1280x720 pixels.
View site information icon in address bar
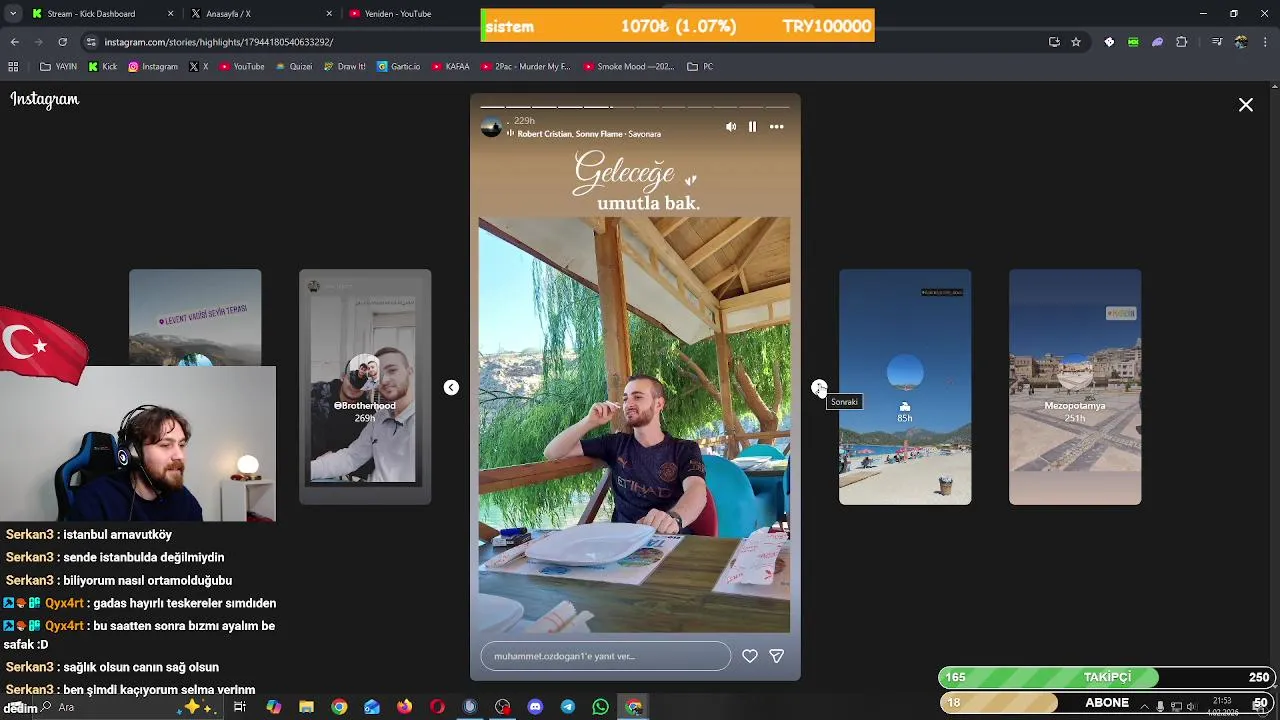(x=91, y=42)
